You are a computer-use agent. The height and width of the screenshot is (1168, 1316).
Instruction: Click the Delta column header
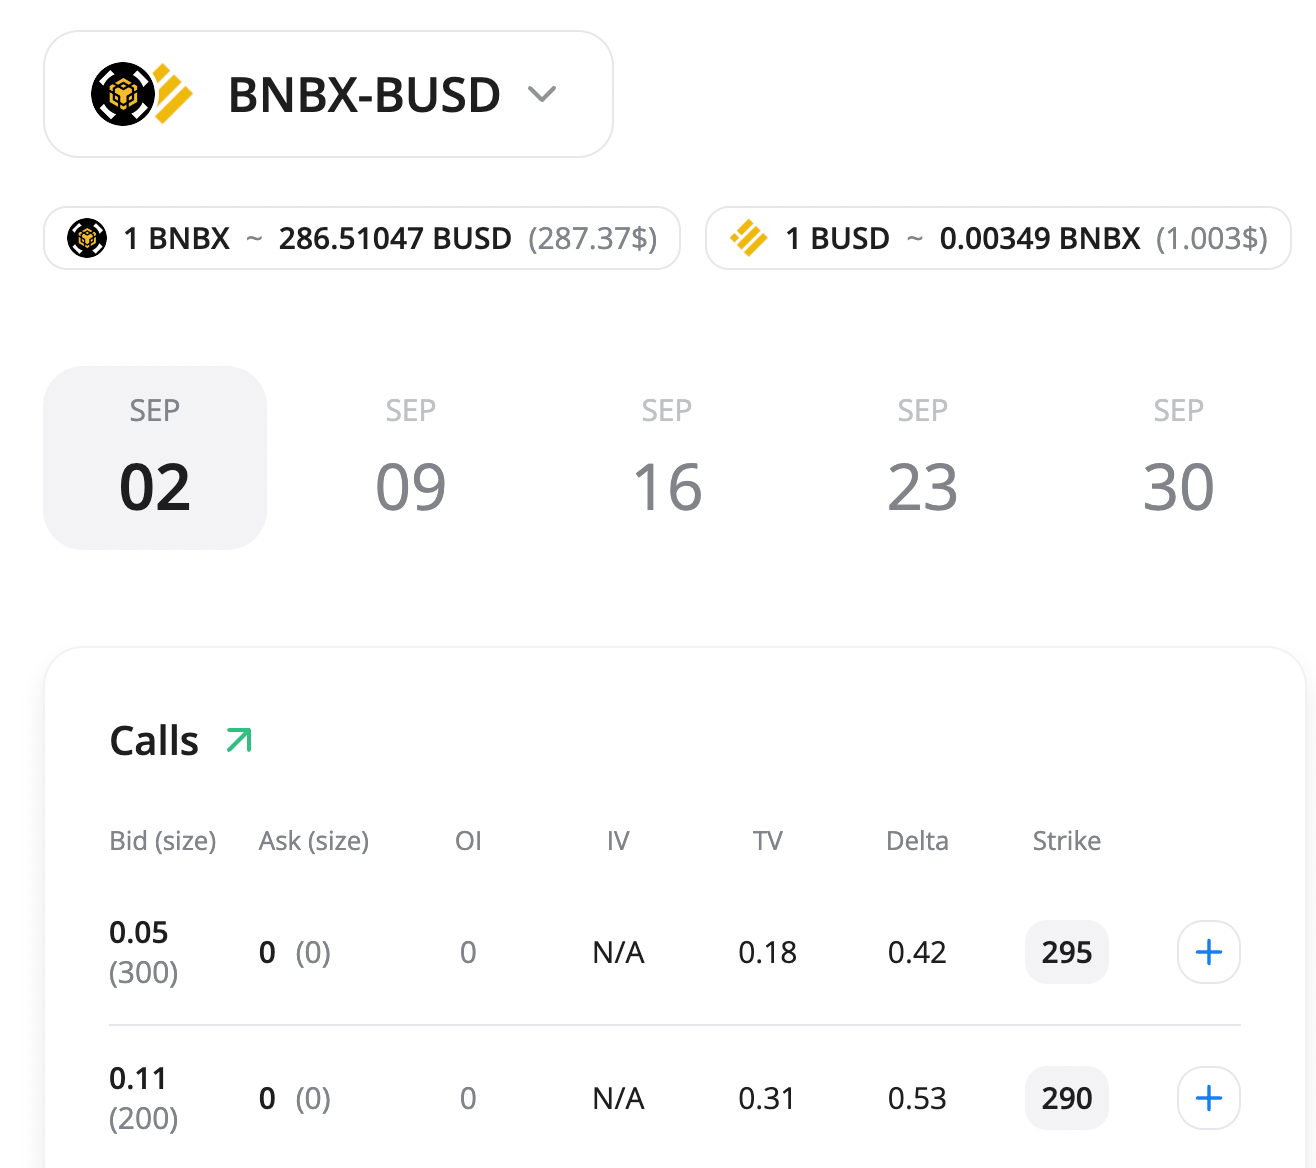pos(917,841)
